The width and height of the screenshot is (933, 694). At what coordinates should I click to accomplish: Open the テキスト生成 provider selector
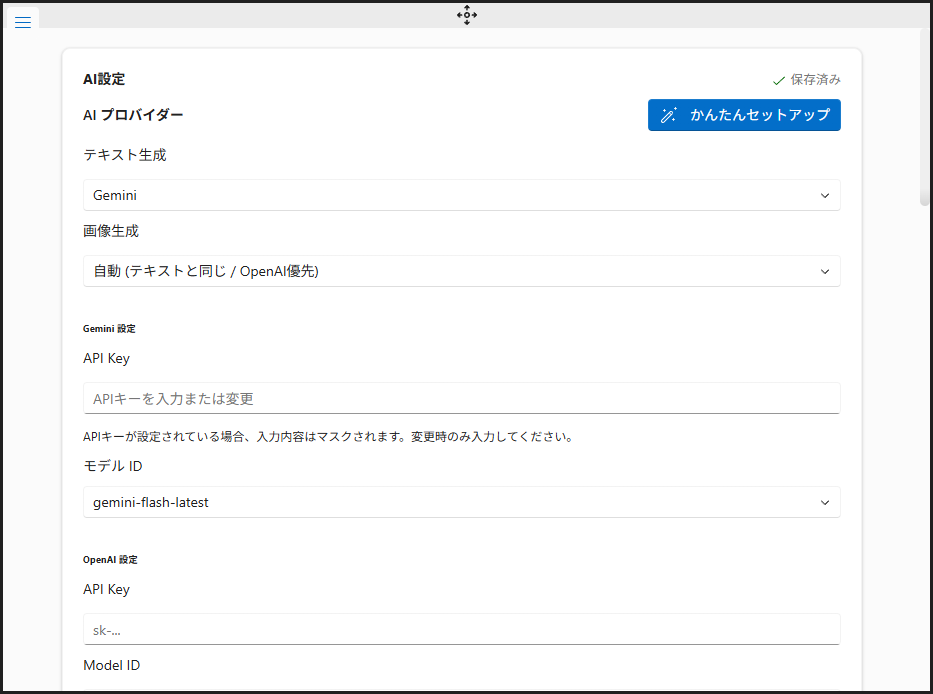461,195
